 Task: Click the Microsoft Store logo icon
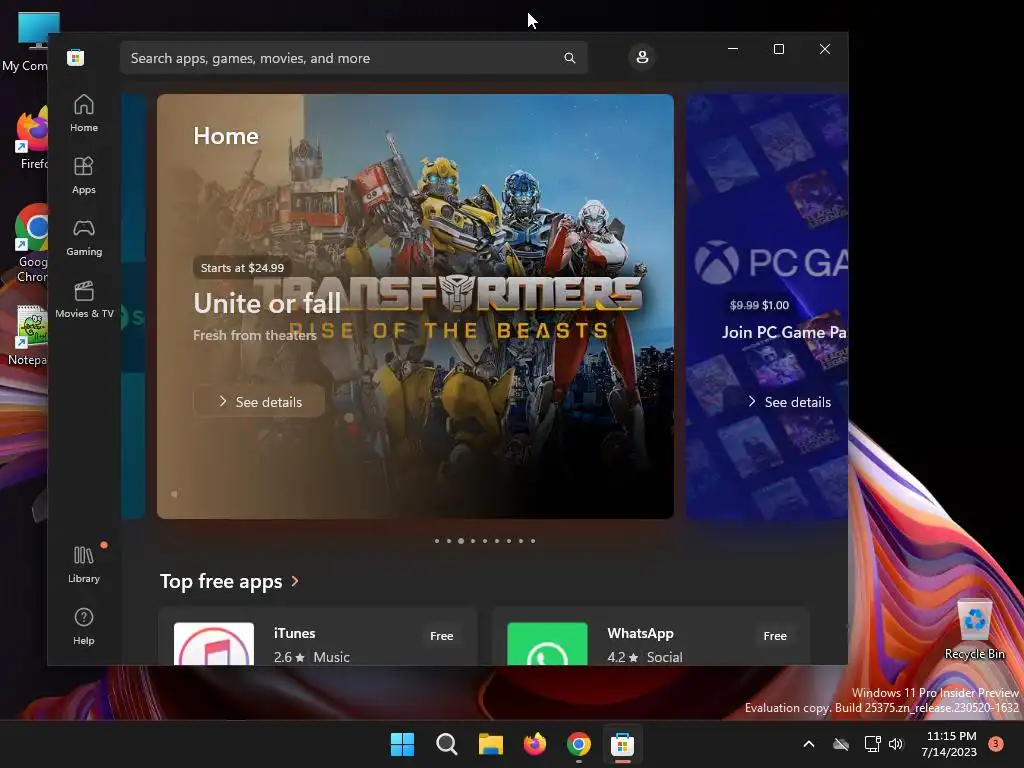coord(76,57)
